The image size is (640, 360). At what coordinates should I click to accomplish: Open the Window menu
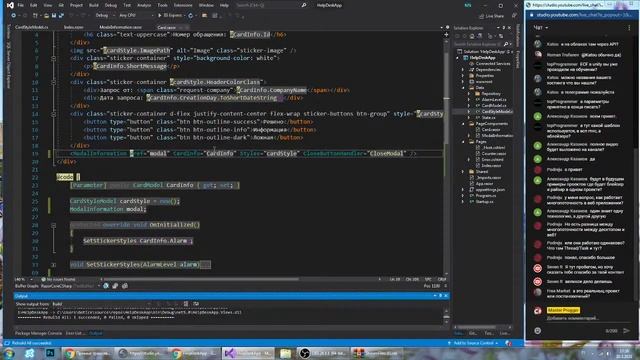[206, 5]
